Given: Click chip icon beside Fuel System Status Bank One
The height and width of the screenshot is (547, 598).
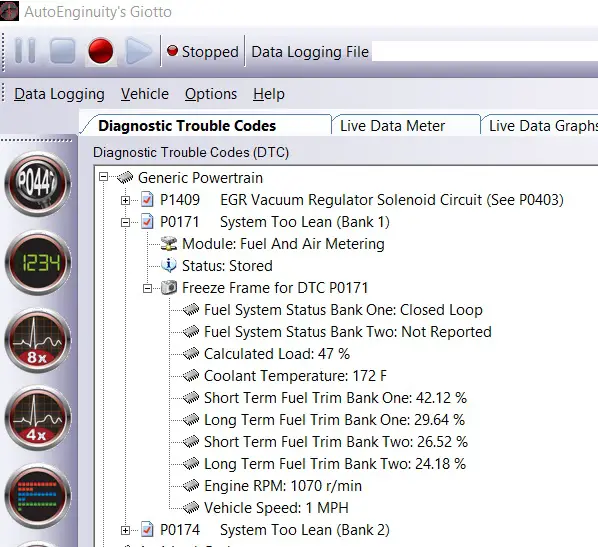Looking at the screenshot, I should point(191,310).
